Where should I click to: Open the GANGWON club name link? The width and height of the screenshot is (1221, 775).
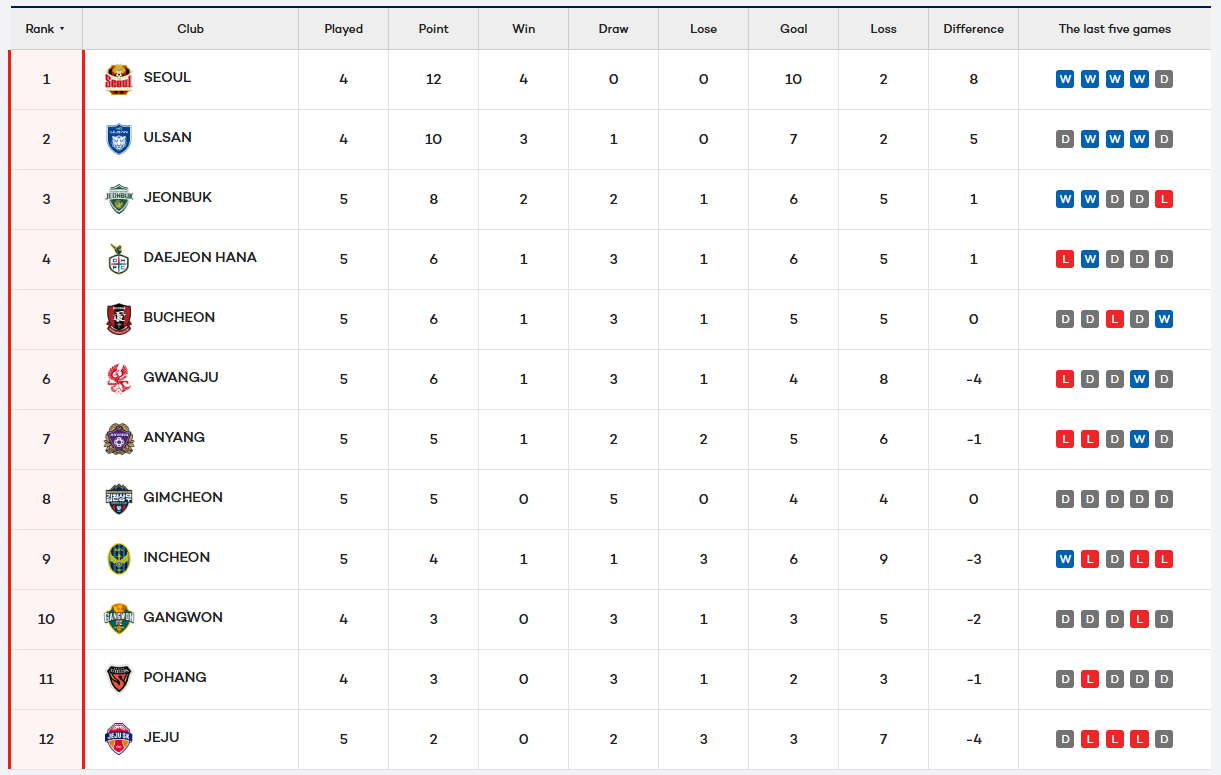tap(183, 617)
